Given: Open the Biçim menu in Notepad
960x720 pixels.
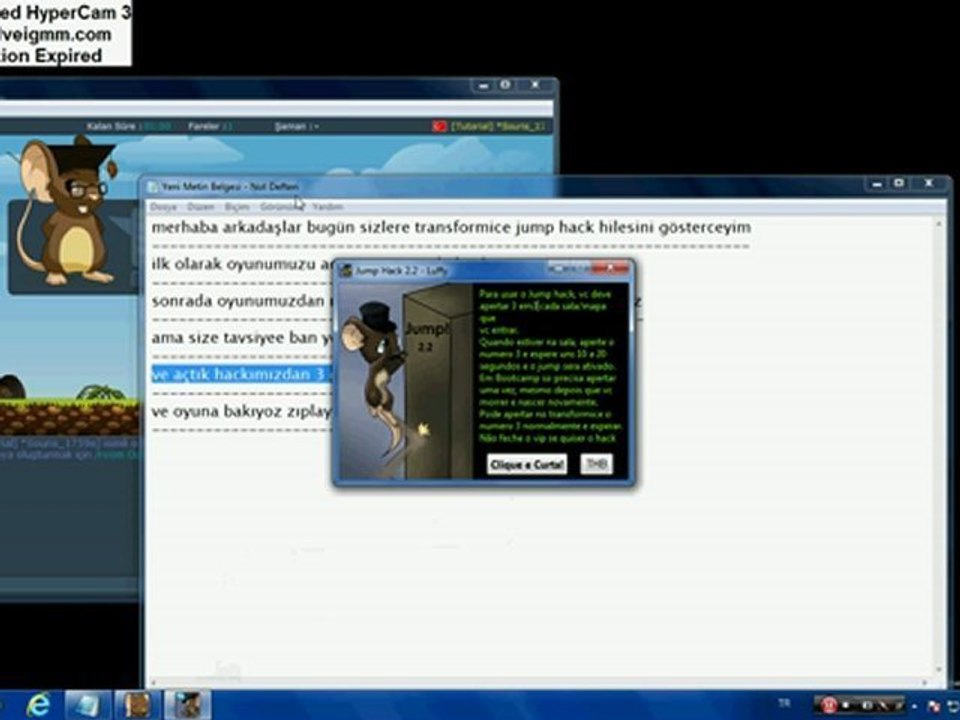Looking at the screenshot, I should click(x=237, y=207).
